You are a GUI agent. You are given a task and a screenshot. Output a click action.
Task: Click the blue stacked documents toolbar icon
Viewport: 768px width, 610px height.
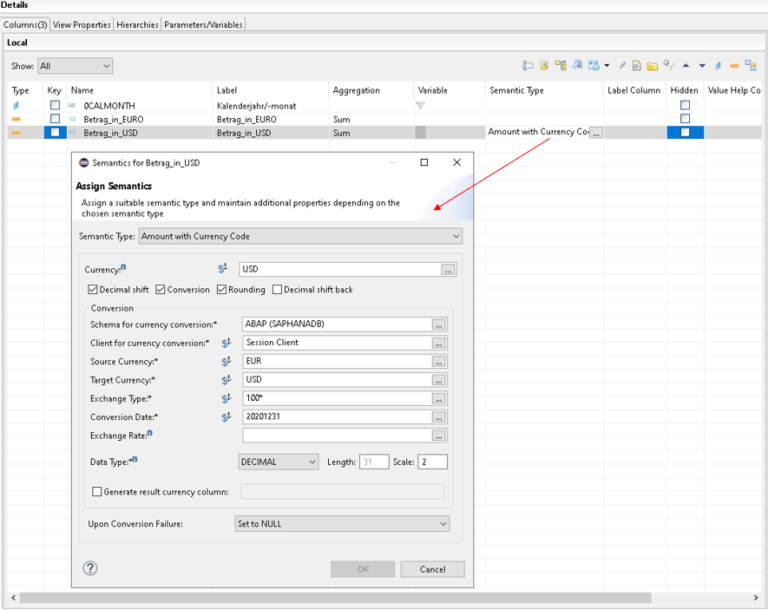pos(577,65)
